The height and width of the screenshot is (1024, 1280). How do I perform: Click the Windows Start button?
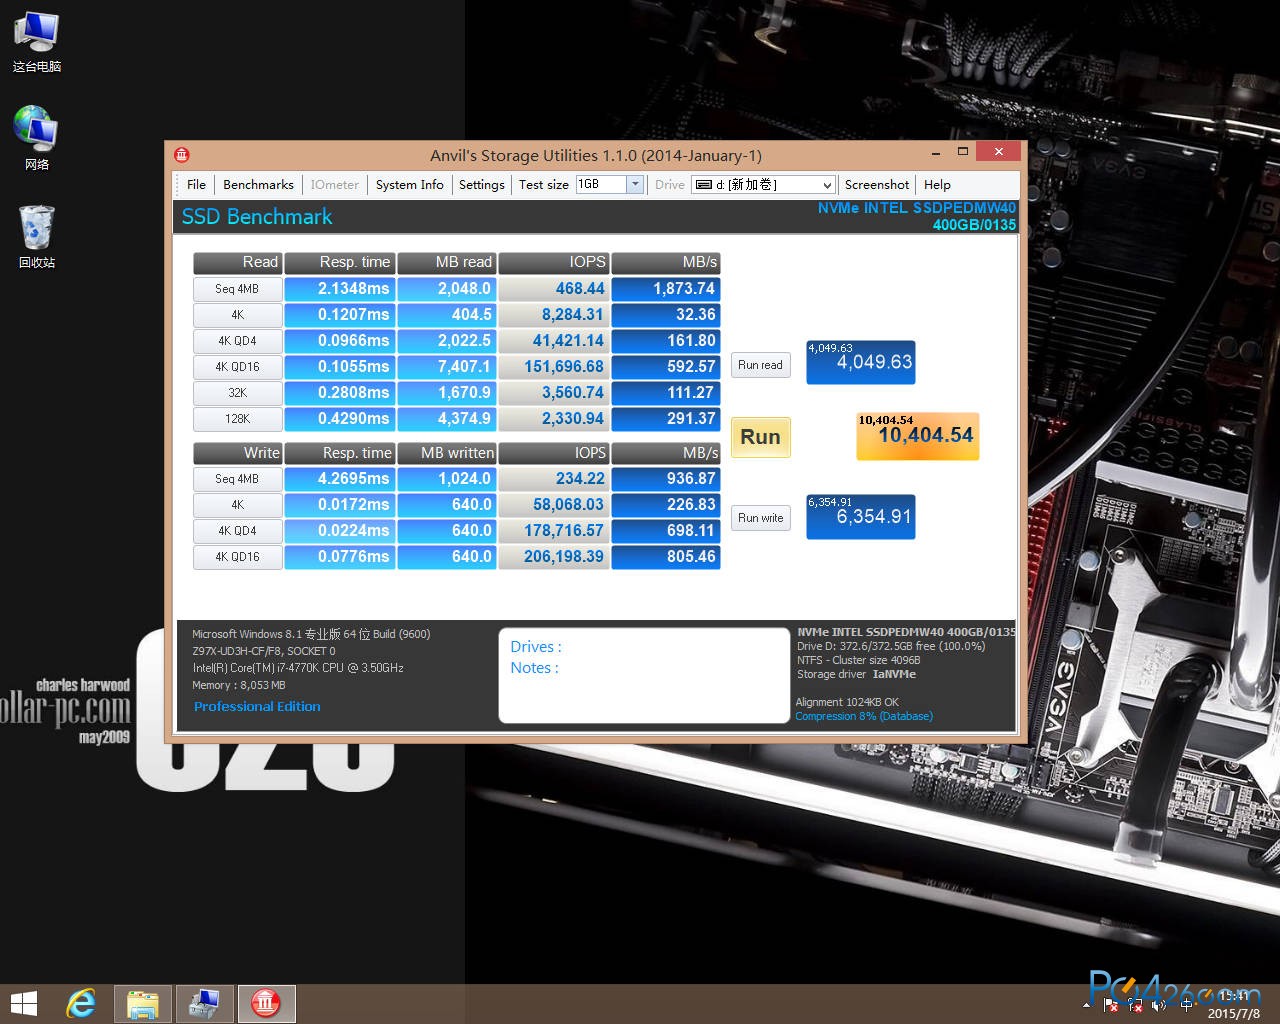click(x=23, y=1003)
